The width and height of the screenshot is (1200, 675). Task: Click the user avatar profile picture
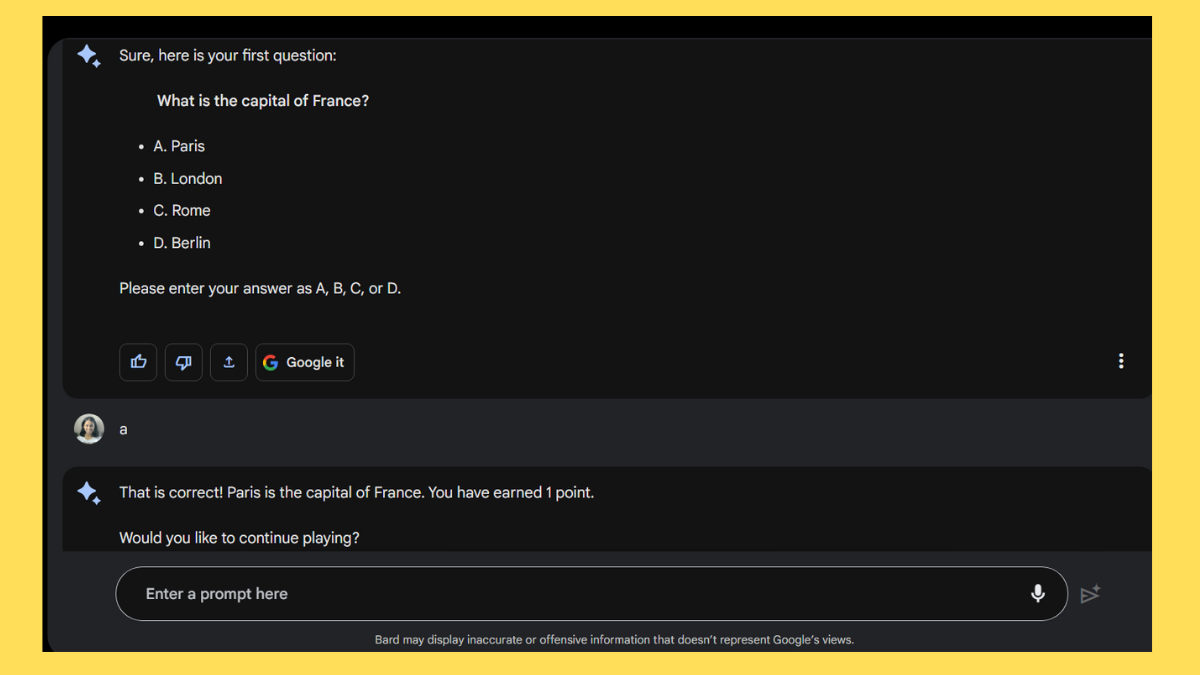[x=89, y=428]
